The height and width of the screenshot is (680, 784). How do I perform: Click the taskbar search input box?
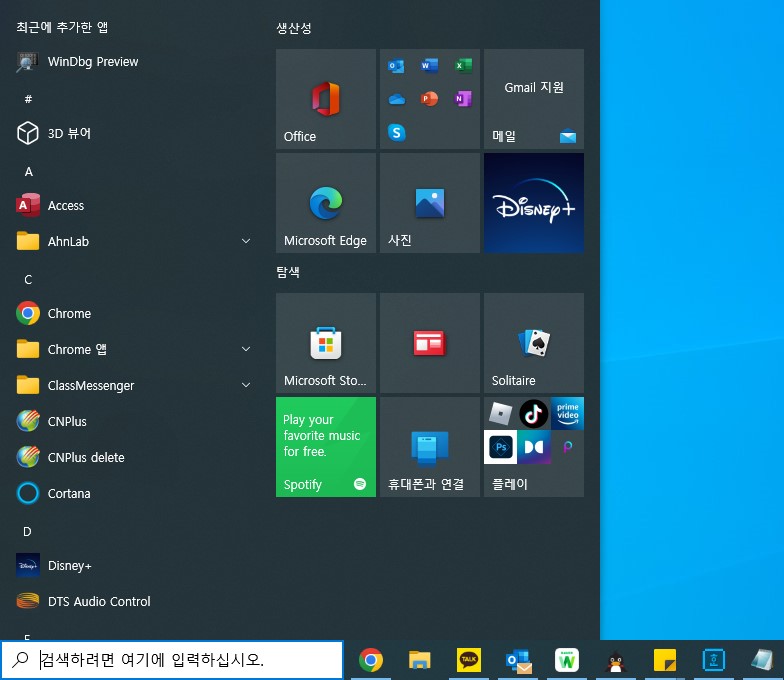(172, 660)
